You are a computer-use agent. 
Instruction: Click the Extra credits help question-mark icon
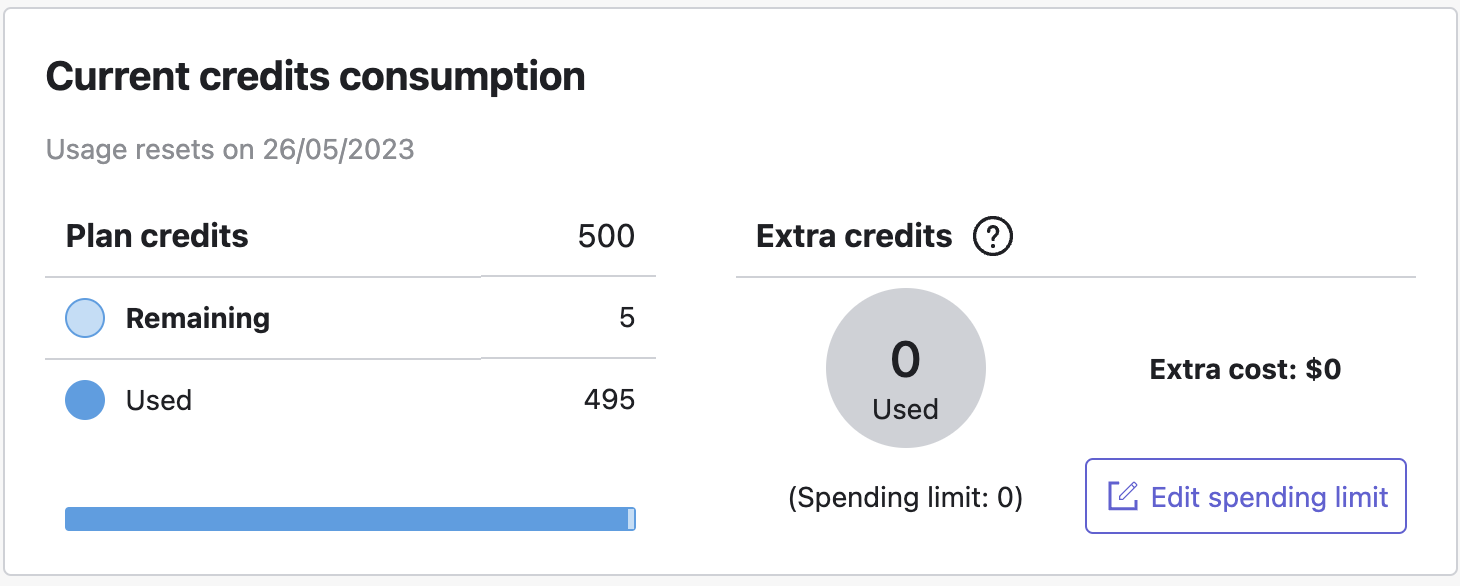pyautogui.click(x=993, y=237)
